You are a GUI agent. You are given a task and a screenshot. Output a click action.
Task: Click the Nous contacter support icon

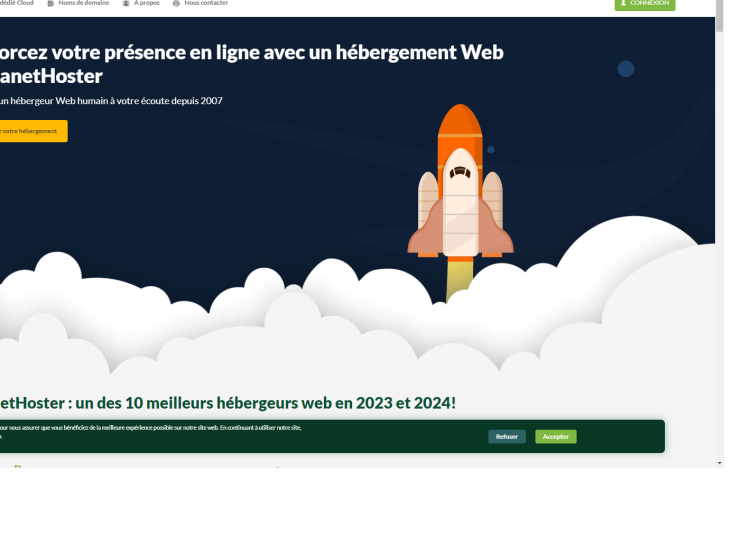(176, 3)
